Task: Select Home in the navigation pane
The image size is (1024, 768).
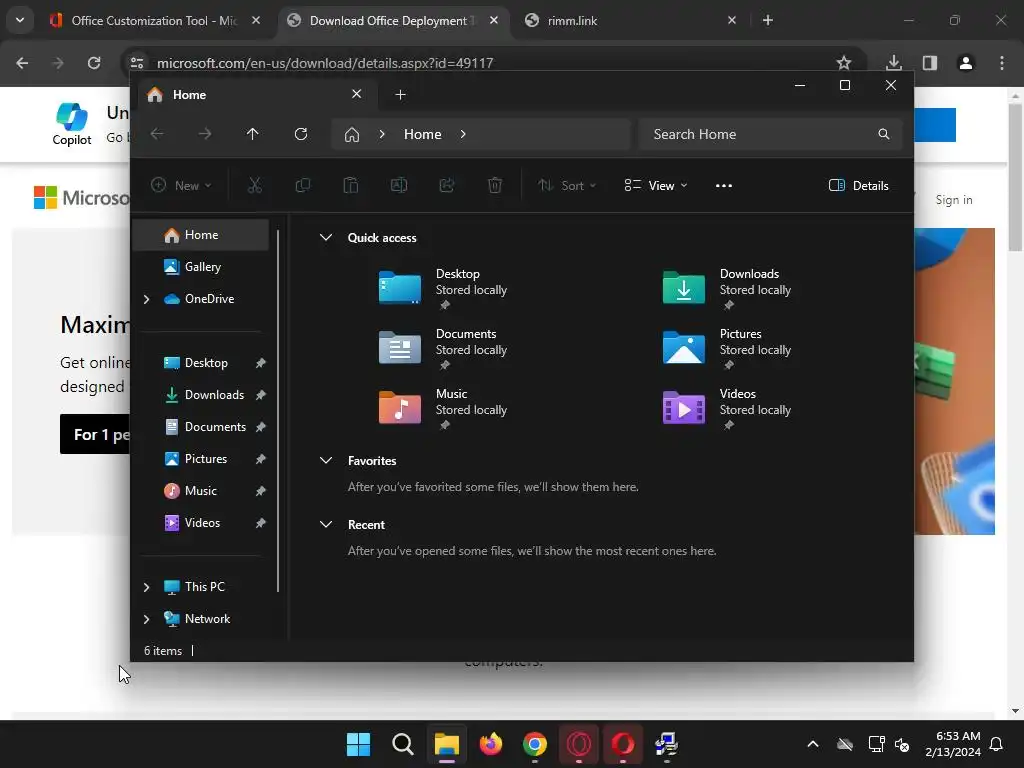Action: click(201, 235)
